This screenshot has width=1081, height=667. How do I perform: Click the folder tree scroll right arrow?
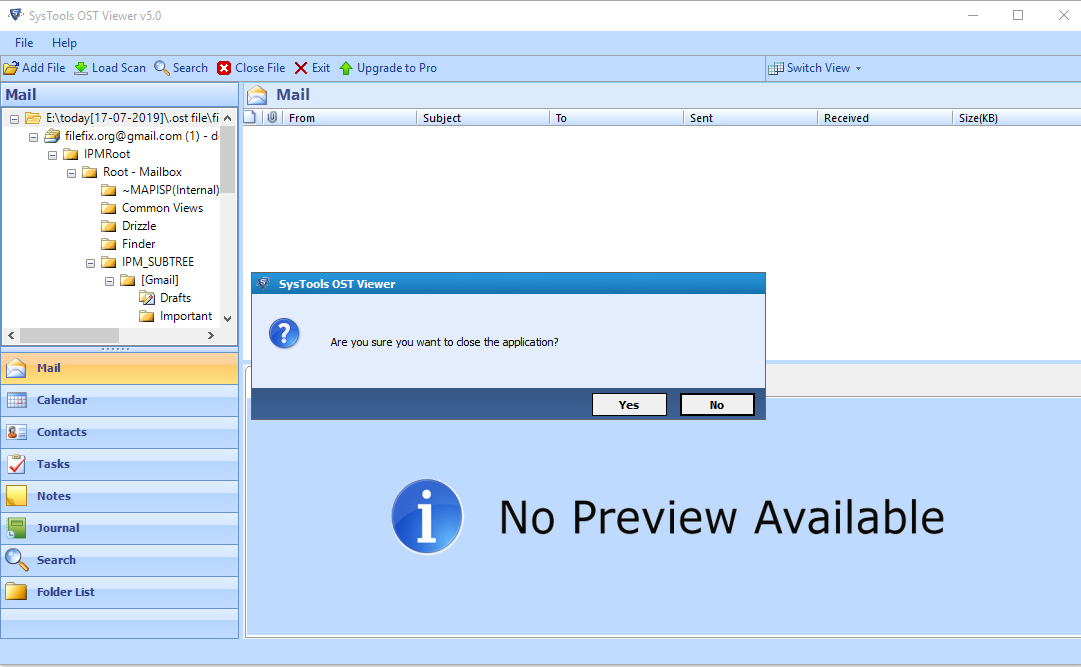click(x=211, y=335)
